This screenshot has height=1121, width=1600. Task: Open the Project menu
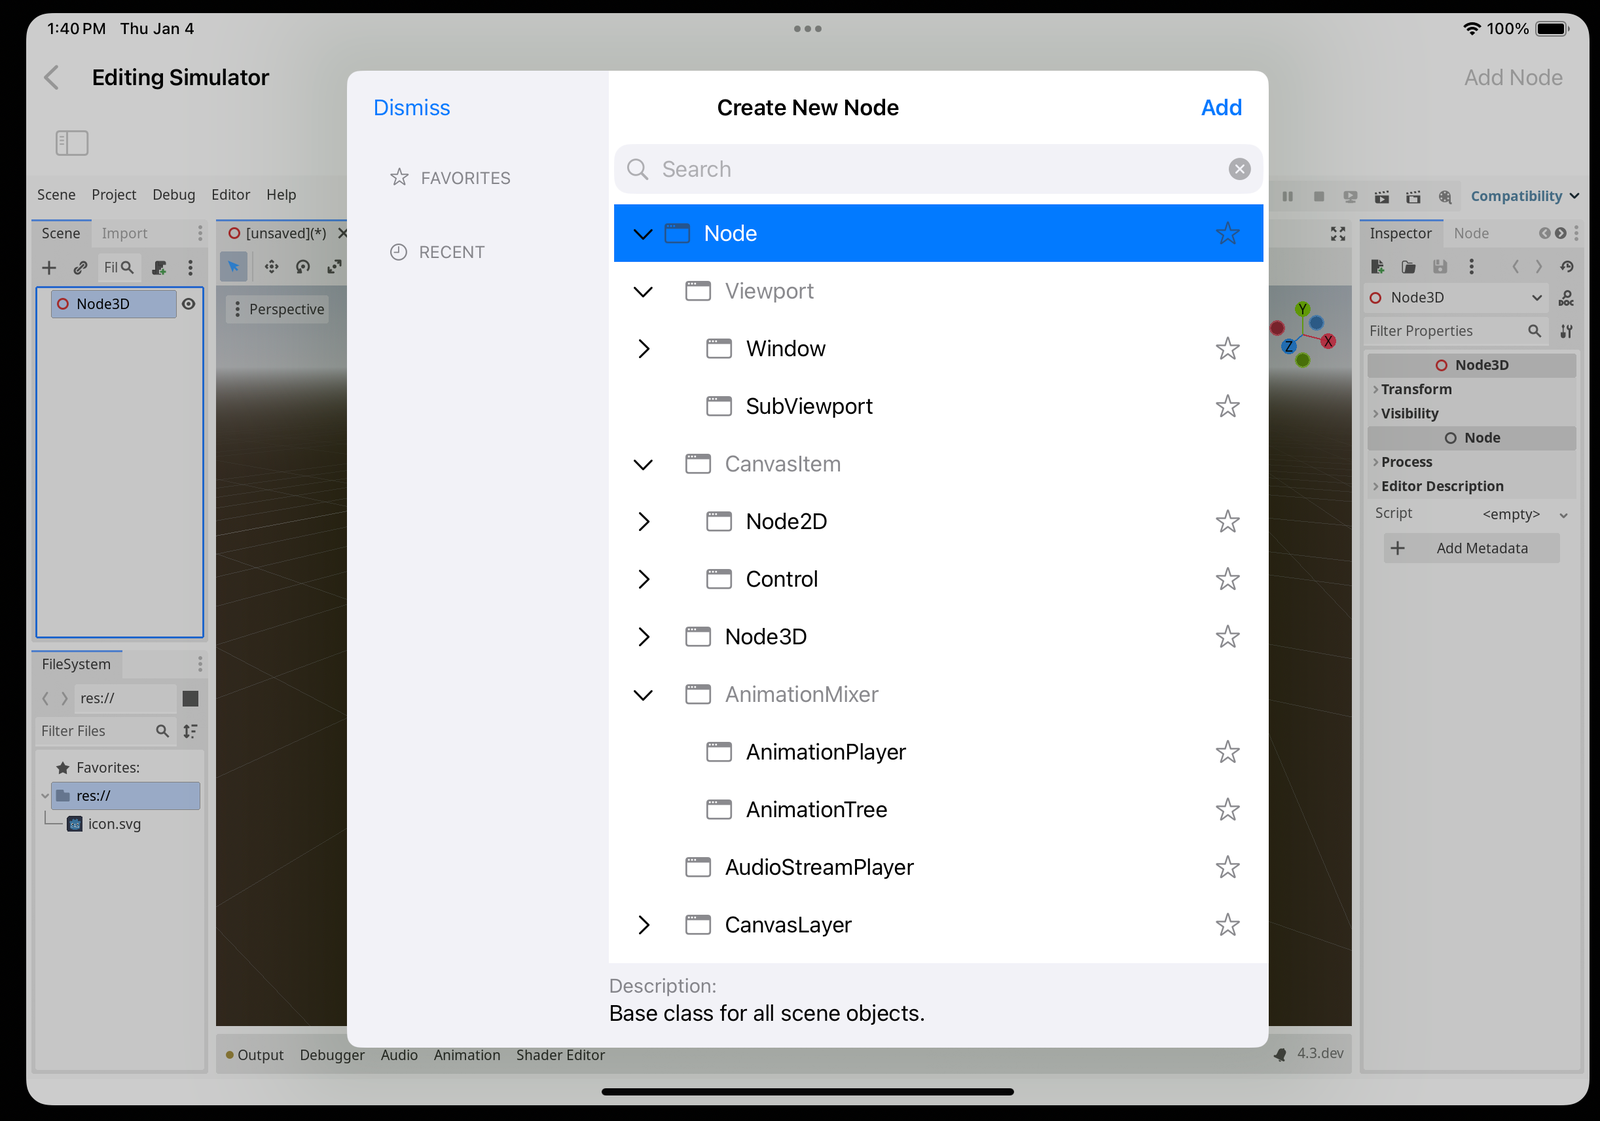[114, 195]
